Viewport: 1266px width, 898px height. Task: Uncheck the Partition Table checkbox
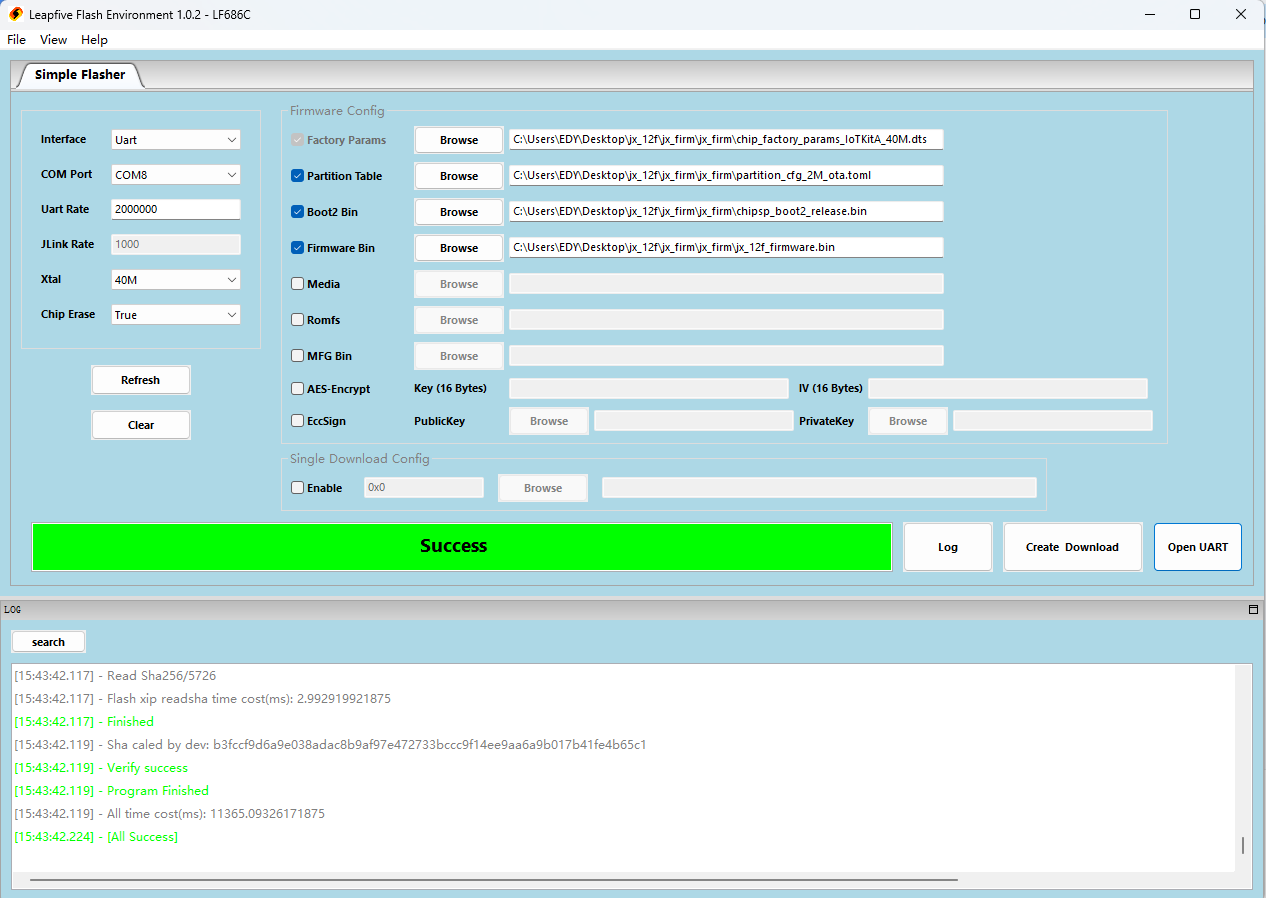298,176
